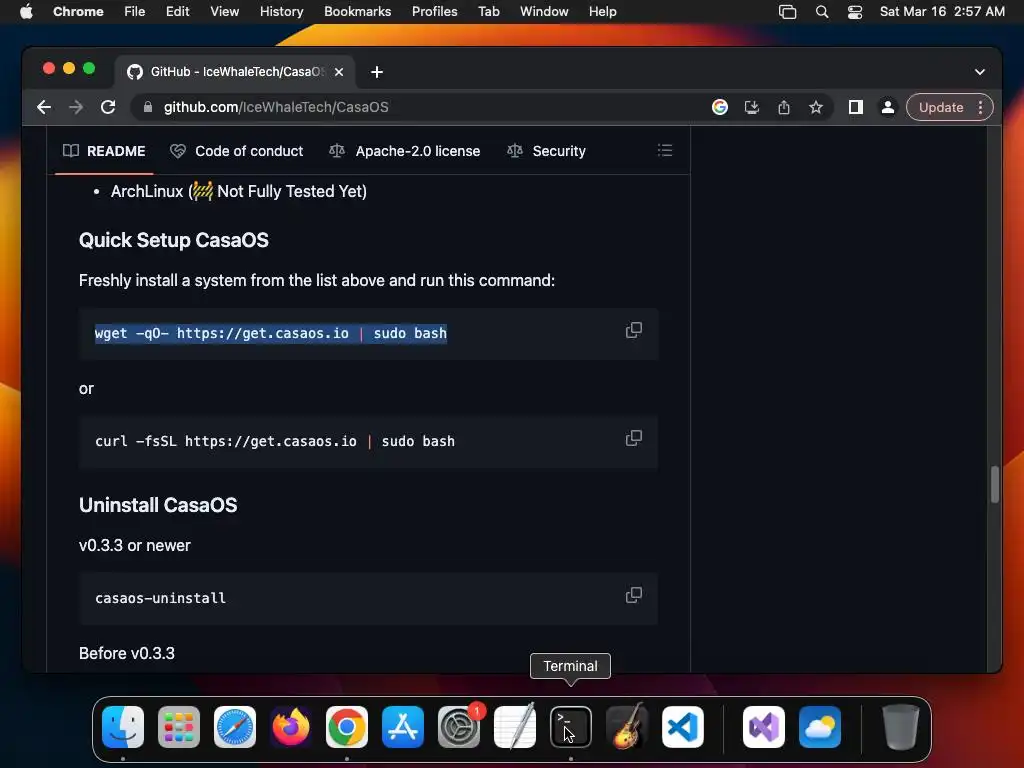Screen dimensions: 1024x768
Task: Copy the curl install command
Action: pyautogui.click(x=633, y=438)
